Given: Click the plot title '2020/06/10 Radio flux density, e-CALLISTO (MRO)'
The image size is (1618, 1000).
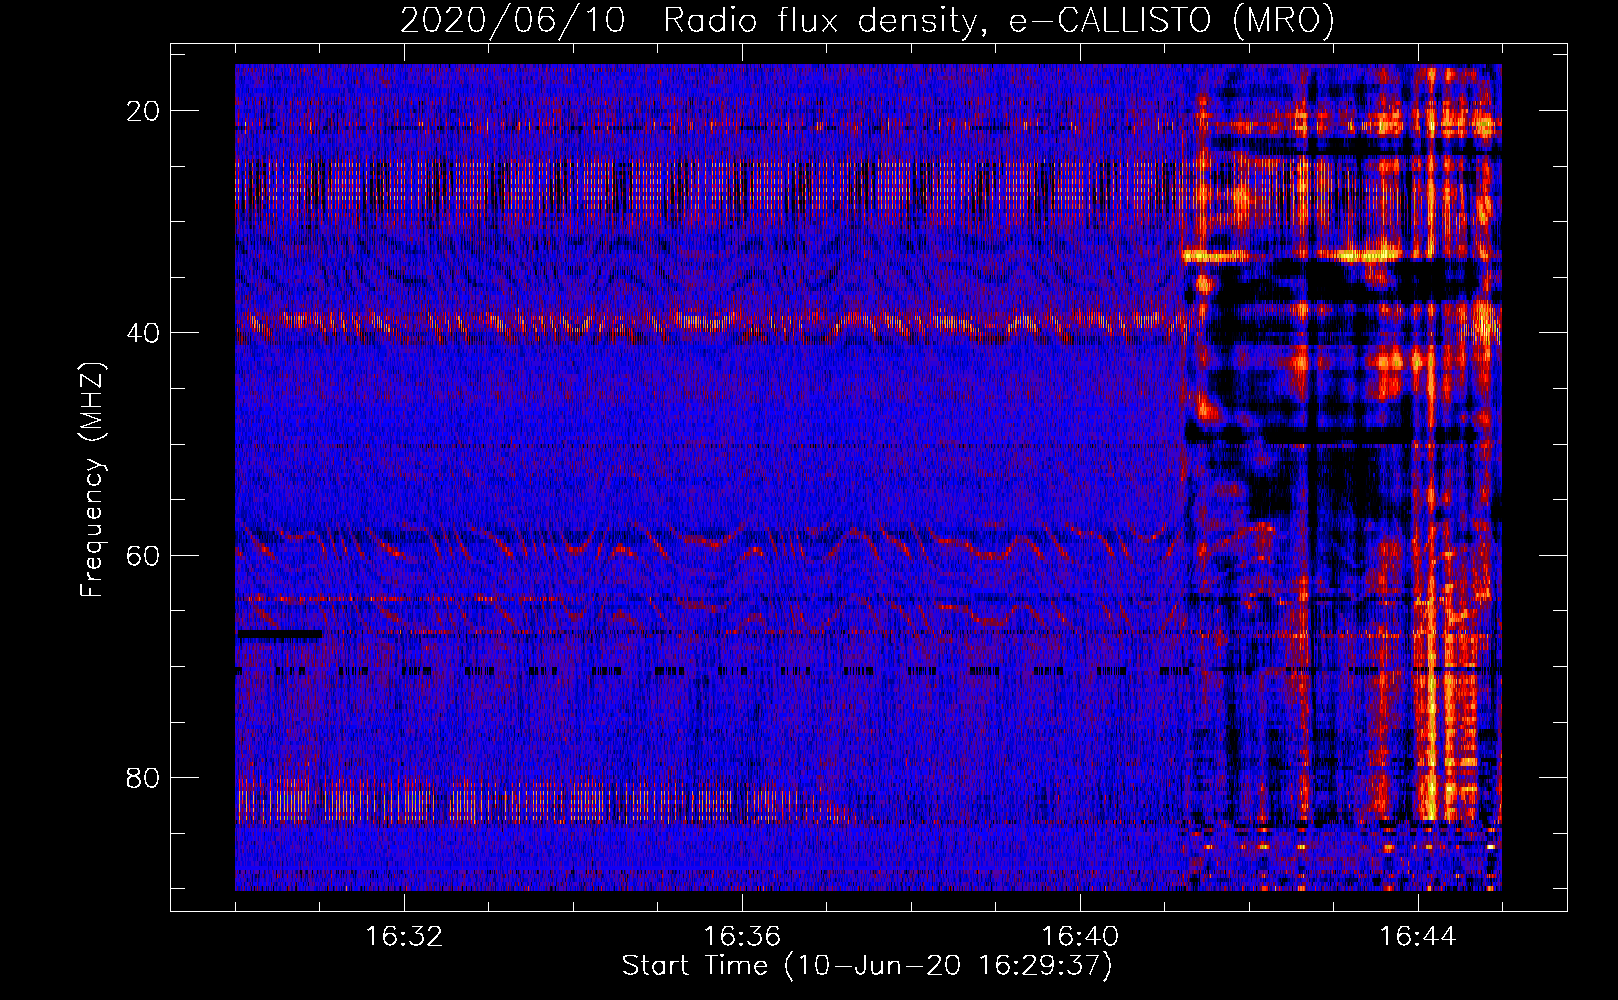Looking at the screenshot, I should coord(867,20).
